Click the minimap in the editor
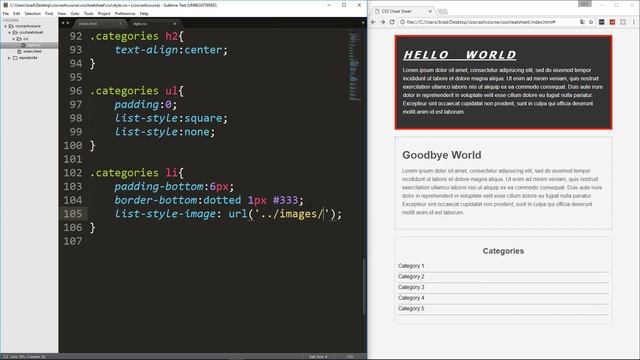This screenshot has width=640, height=360. (355, 67)
